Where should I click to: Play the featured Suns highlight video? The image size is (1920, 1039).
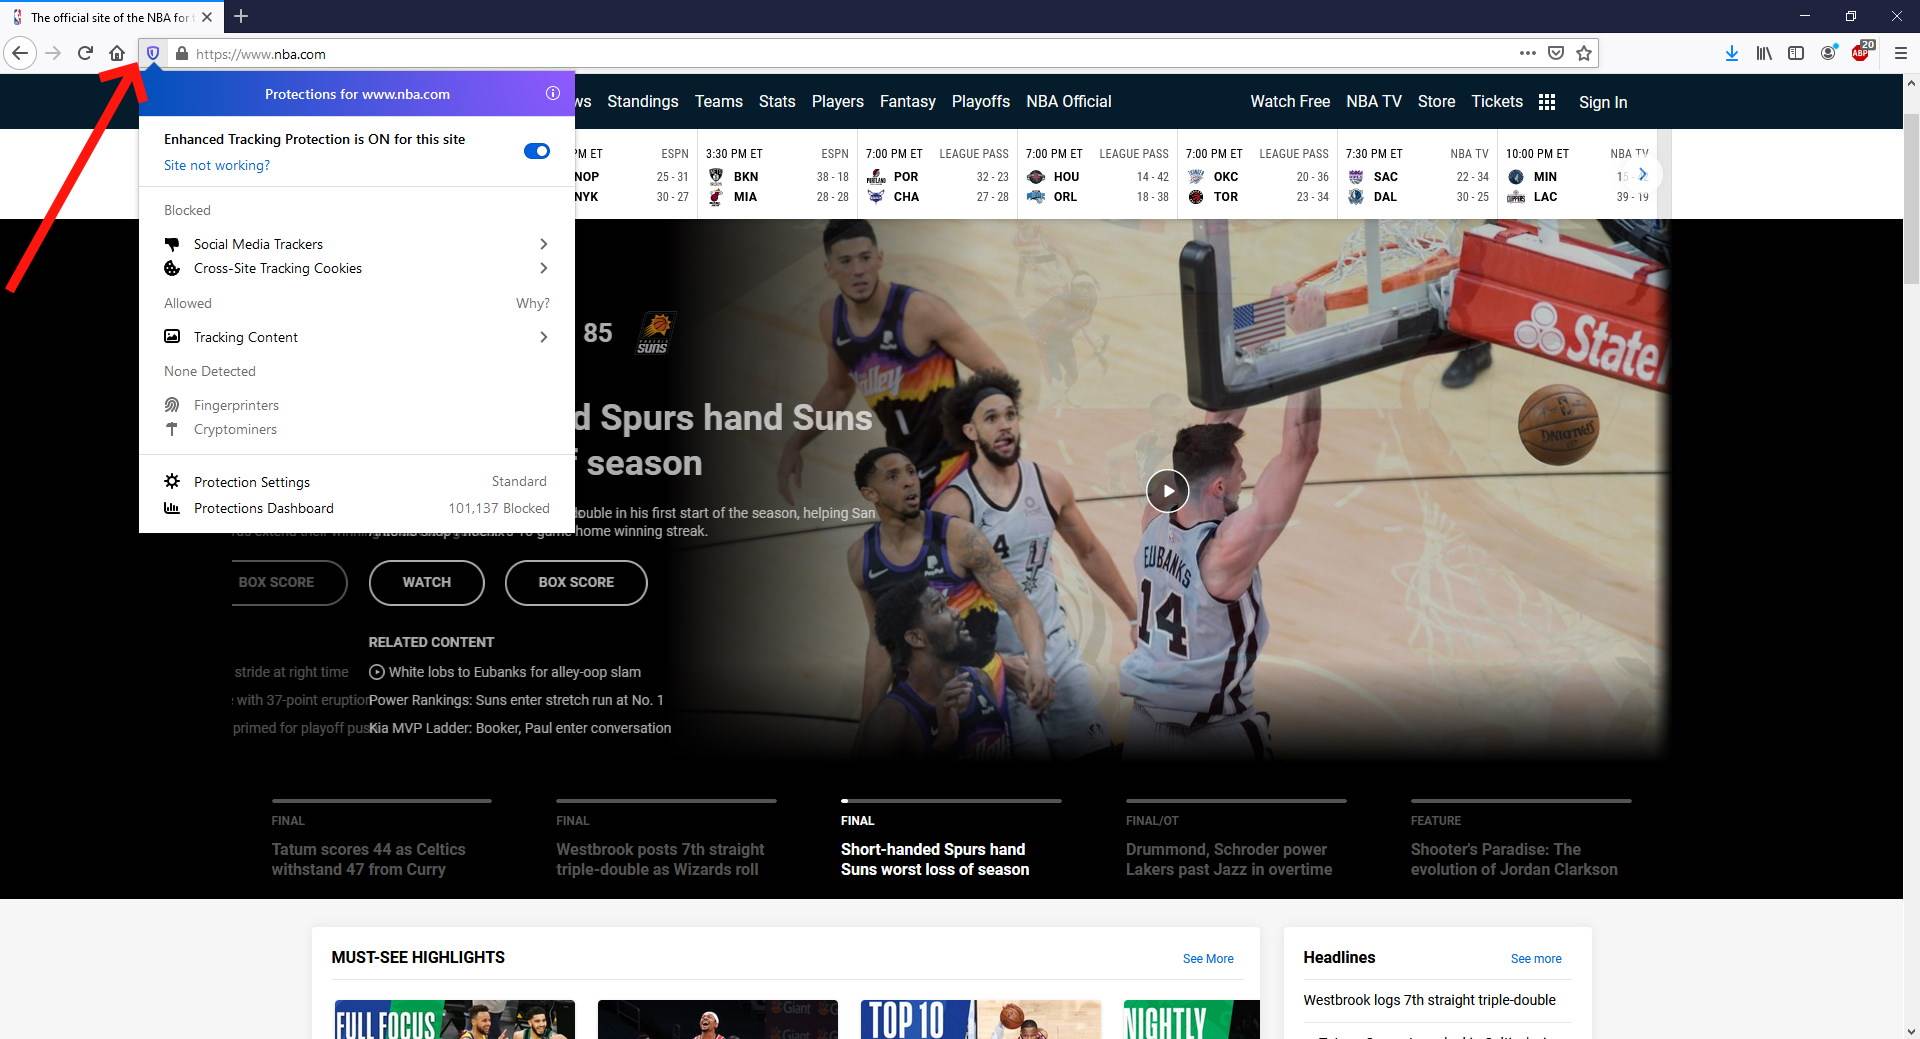[x=1166, y=491]
